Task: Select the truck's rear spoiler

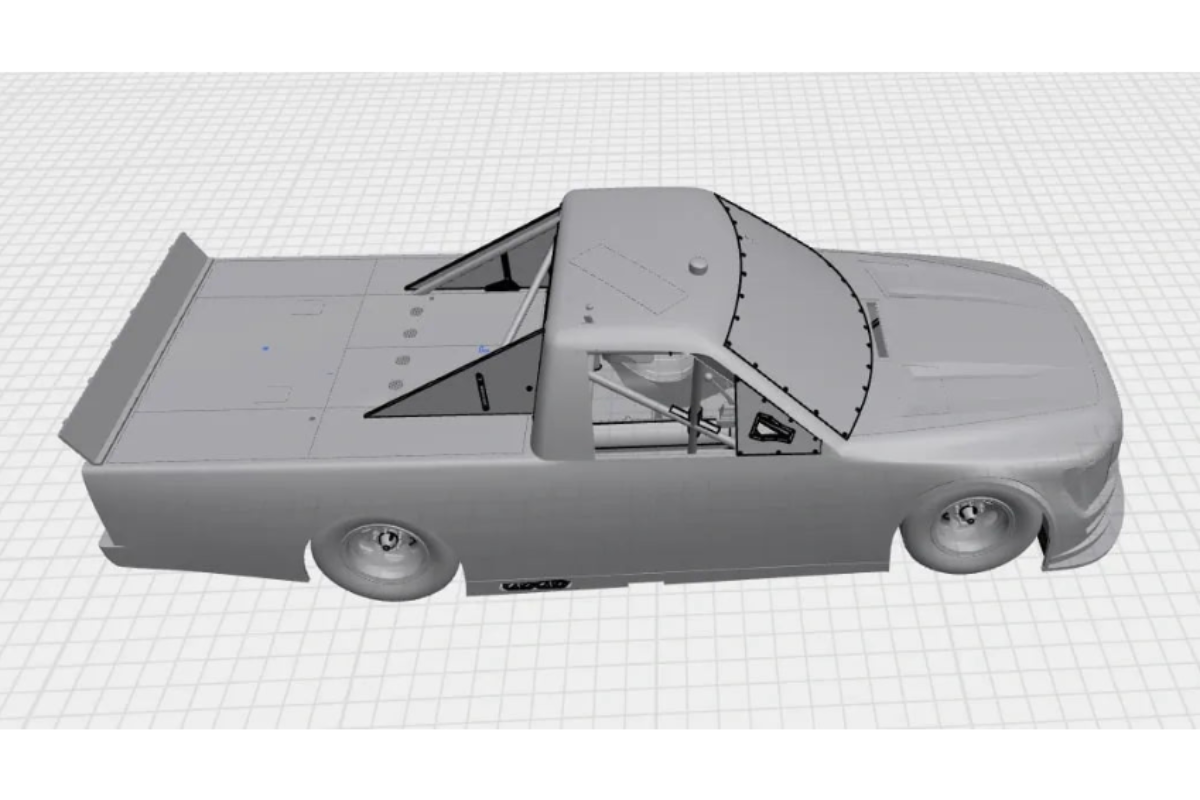Action: tap(133, 348)
